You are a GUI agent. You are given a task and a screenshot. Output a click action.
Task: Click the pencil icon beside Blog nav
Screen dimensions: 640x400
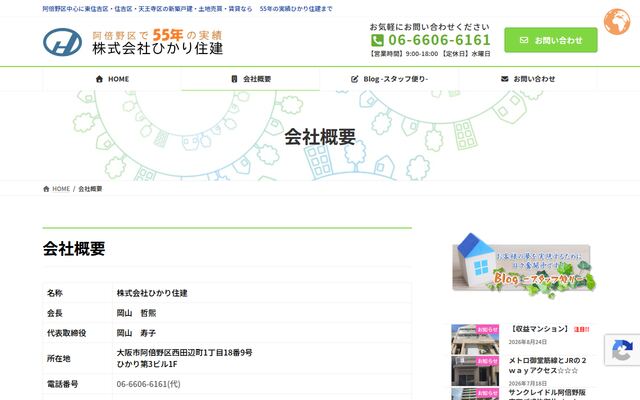pos(354,79)
